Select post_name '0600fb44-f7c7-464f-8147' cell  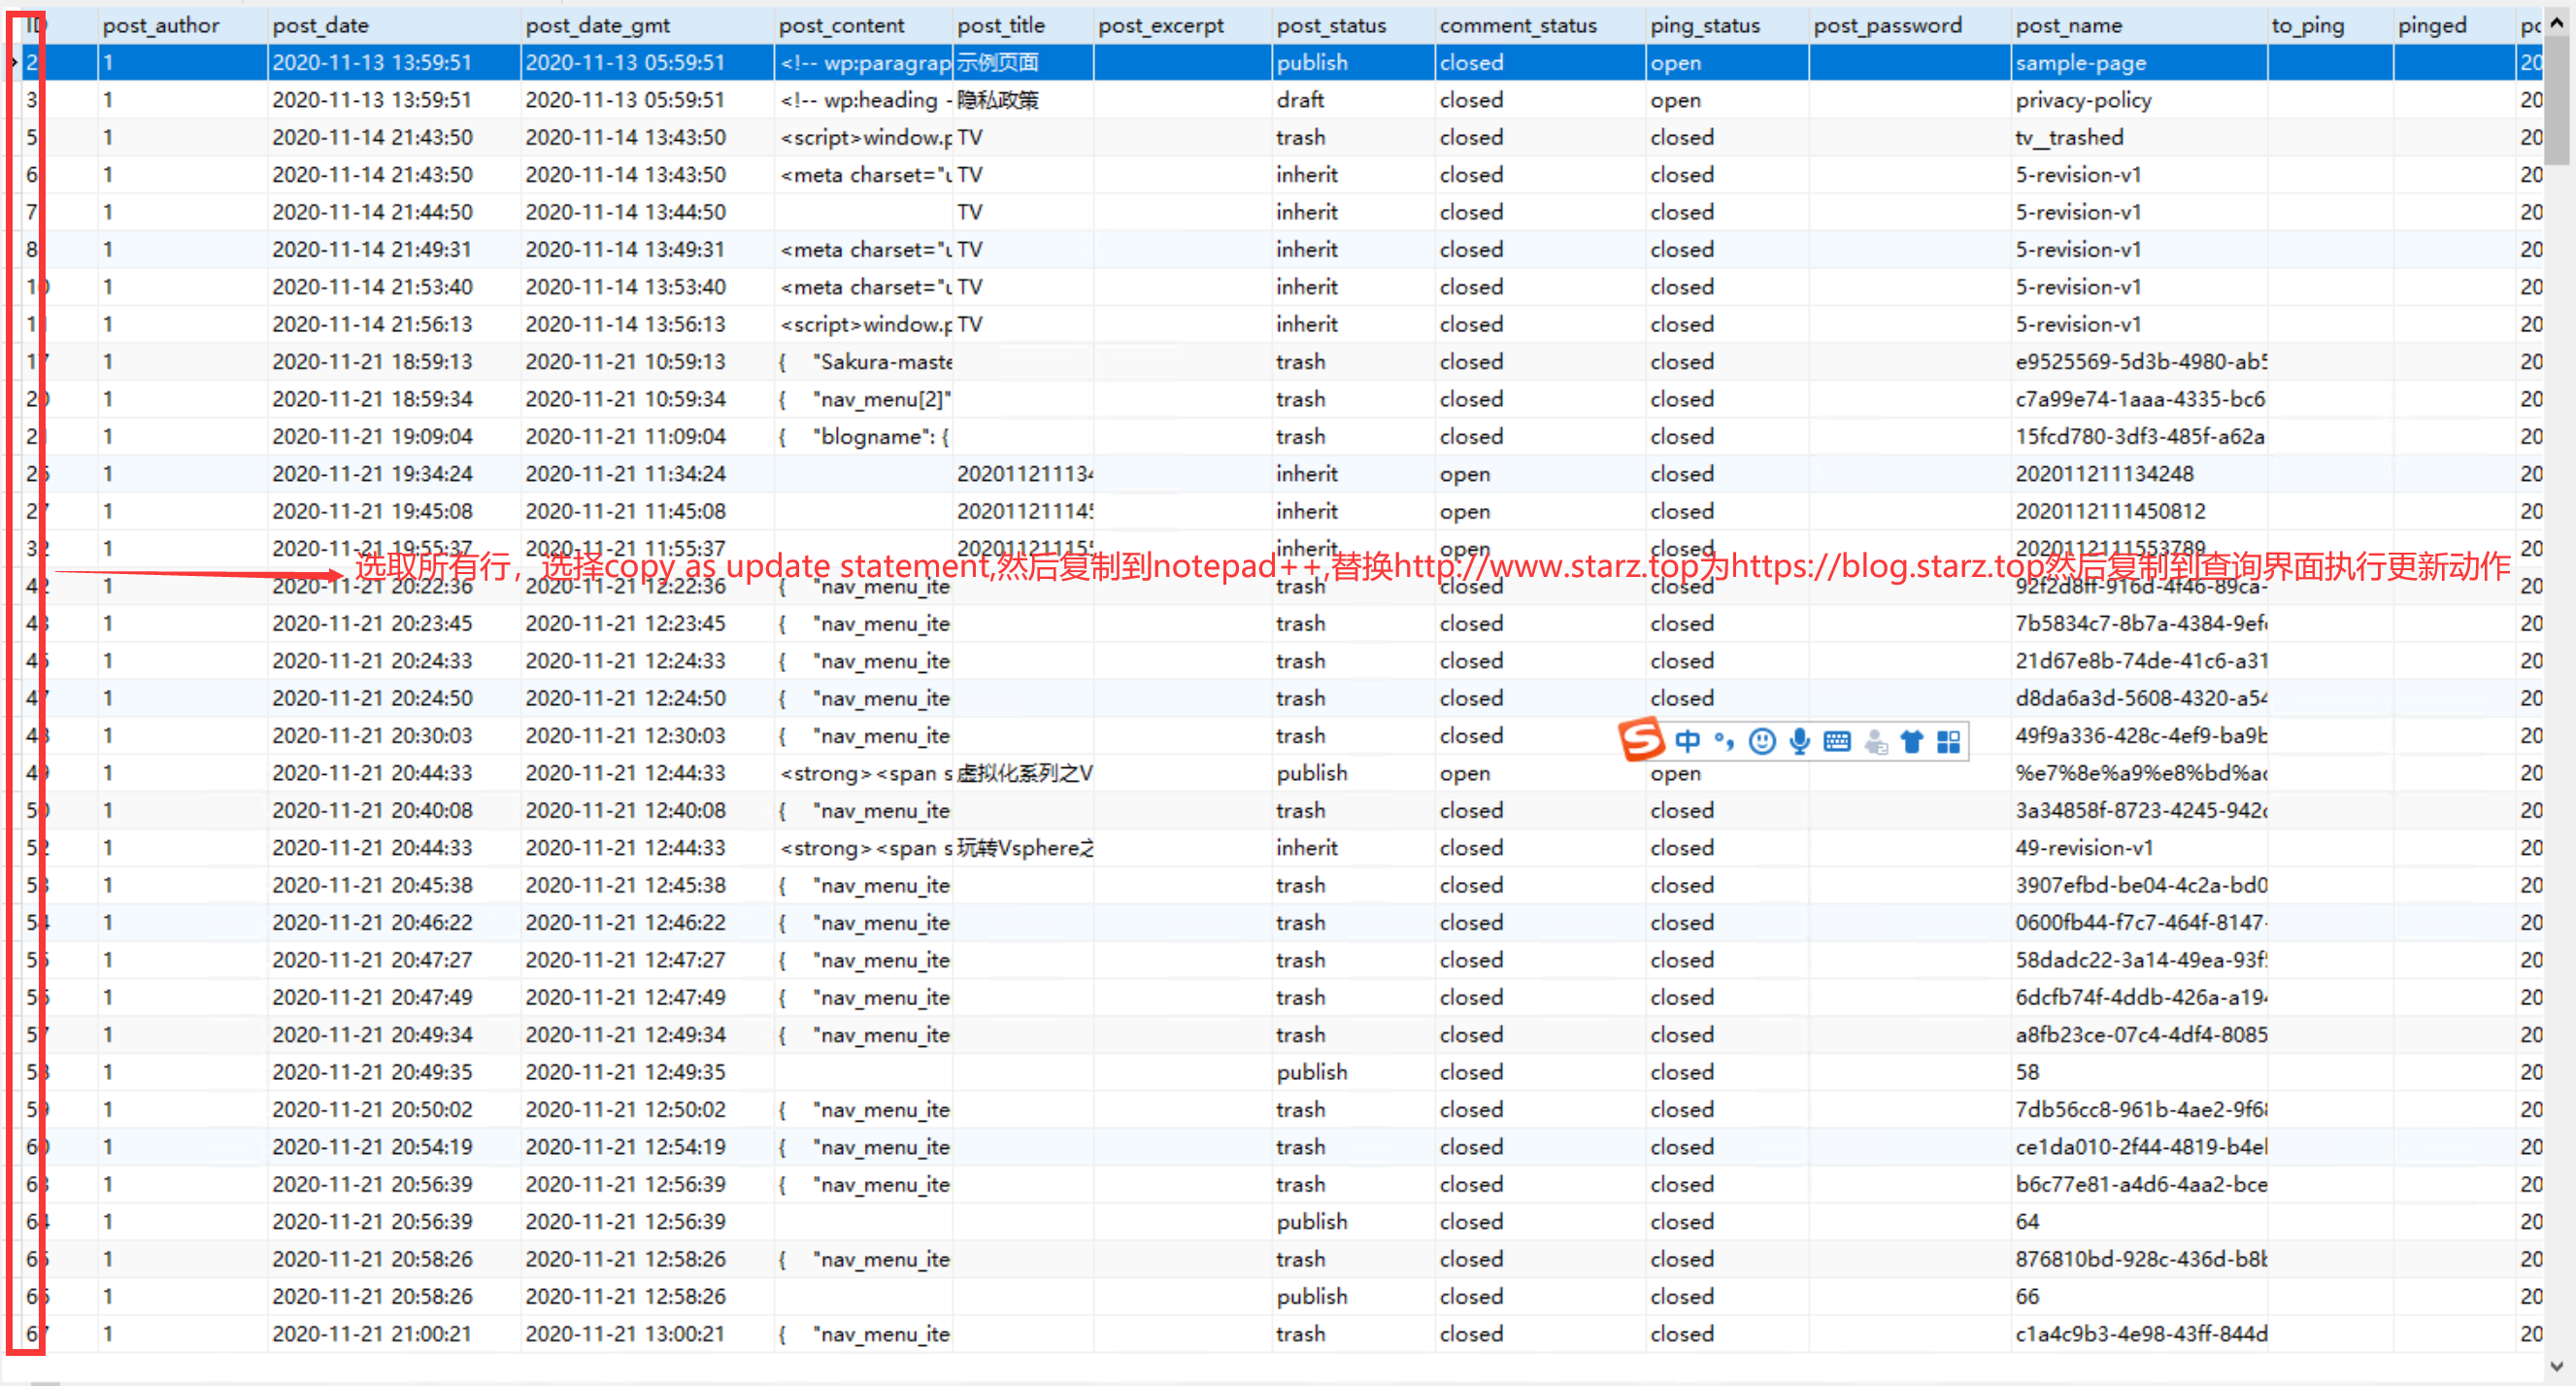pyautogui.click(x=2139, y=922)
